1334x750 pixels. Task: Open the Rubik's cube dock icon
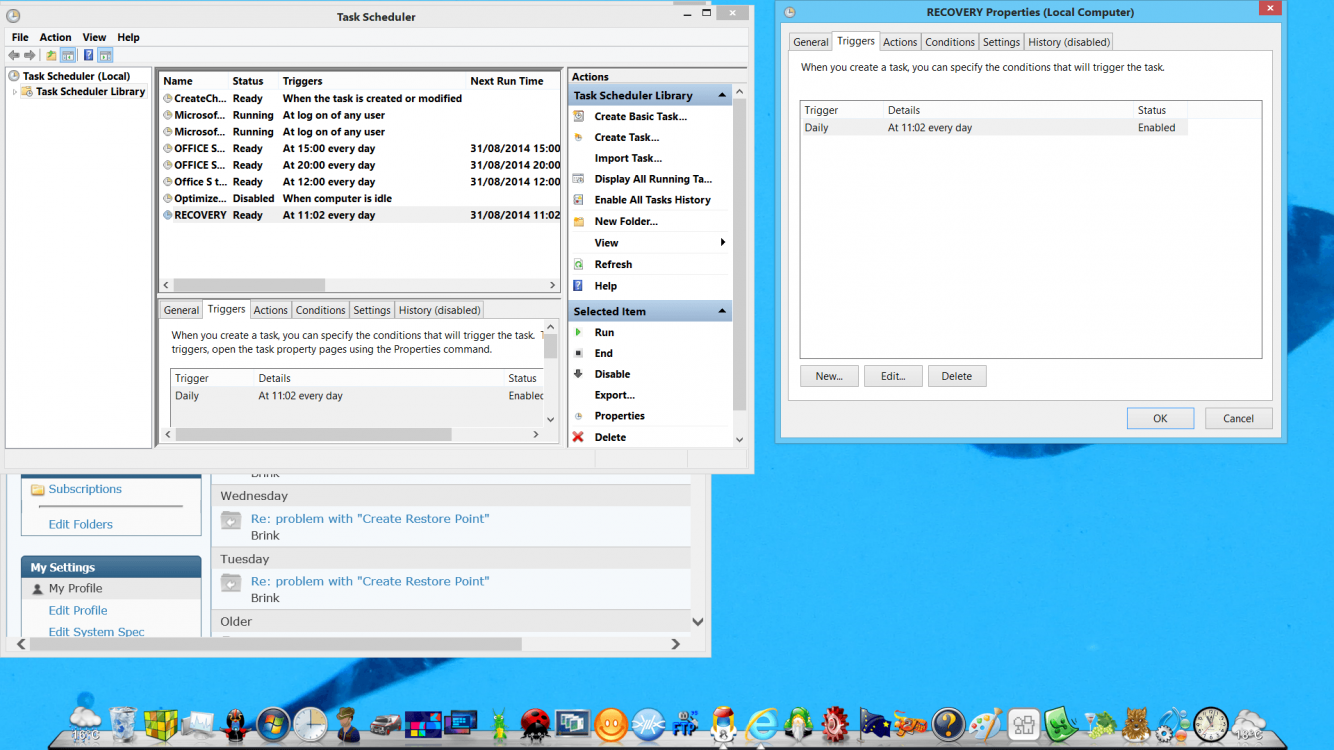point(160,723)
